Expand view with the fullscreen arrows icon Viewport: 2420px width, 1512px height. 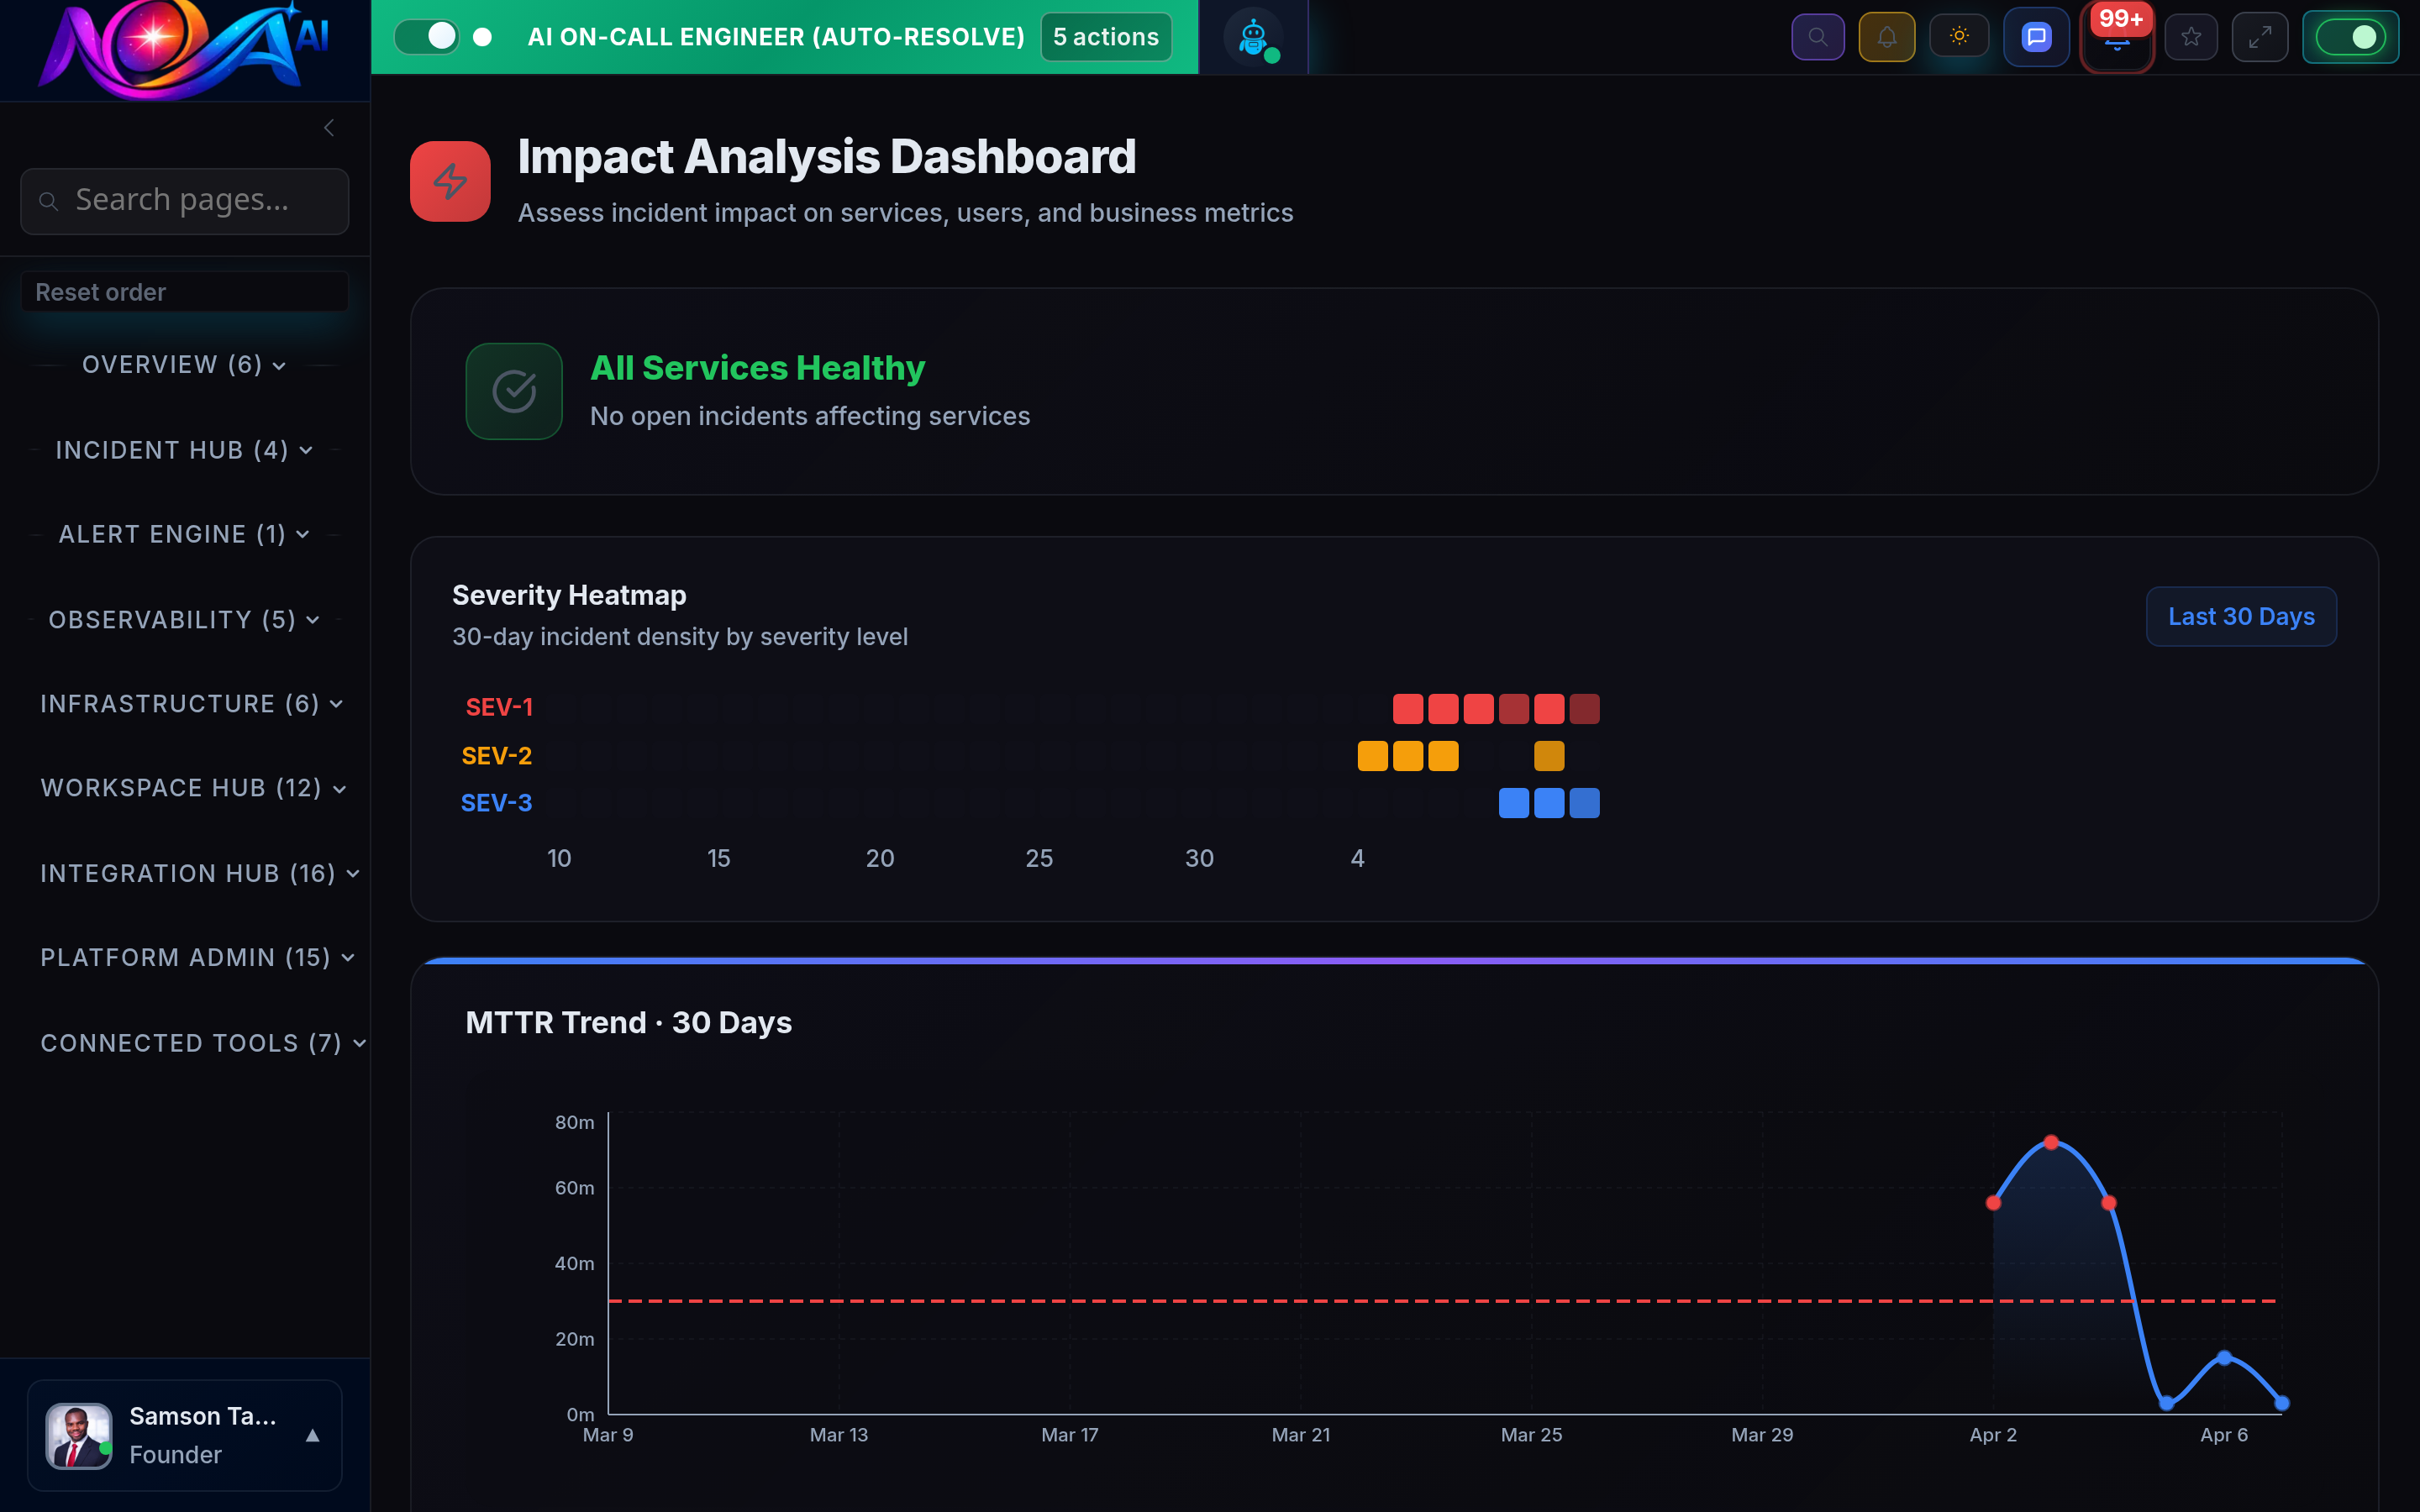tap(2260, 36)
